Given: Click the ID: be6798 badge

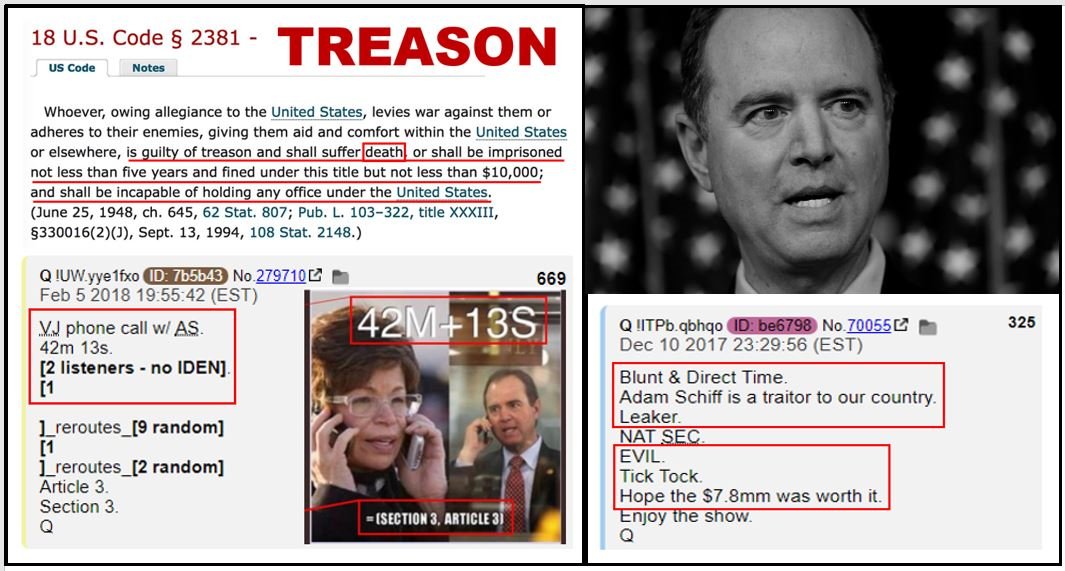Looking at the screenshot, I should [x=772, y=326].
